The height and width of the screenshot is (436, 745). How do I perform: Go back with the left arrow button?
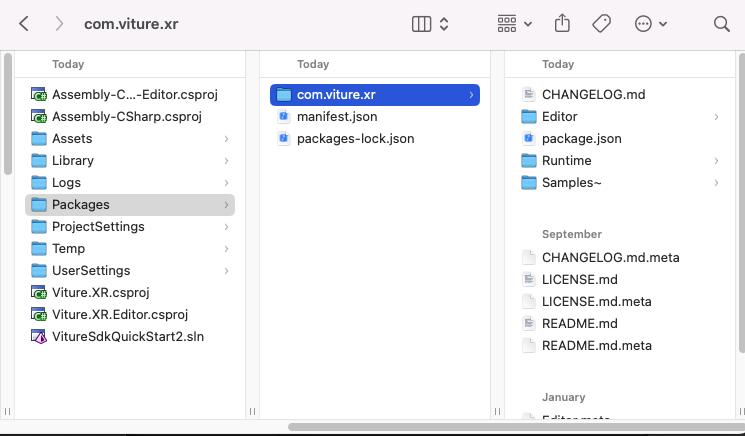[24, 23]
